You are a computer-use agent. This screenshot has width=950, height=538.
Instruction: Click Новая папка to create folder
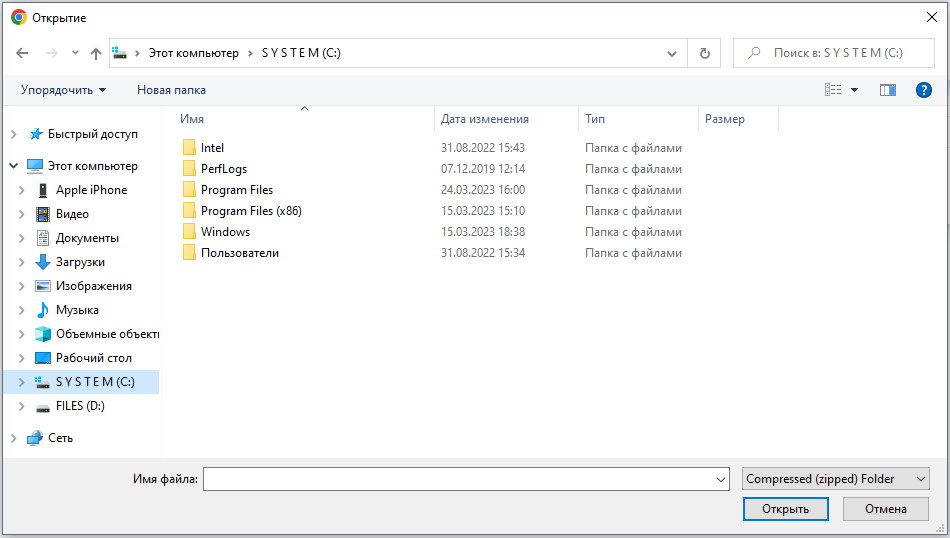(x=171, y=90)
